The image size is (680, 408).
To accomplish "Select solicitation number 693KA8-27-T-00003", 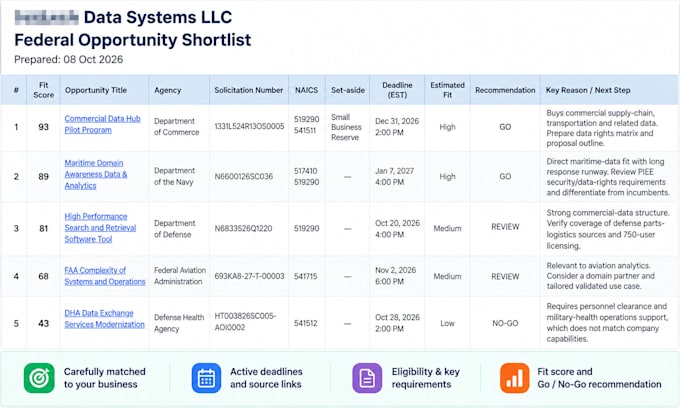I will [249, 276].
